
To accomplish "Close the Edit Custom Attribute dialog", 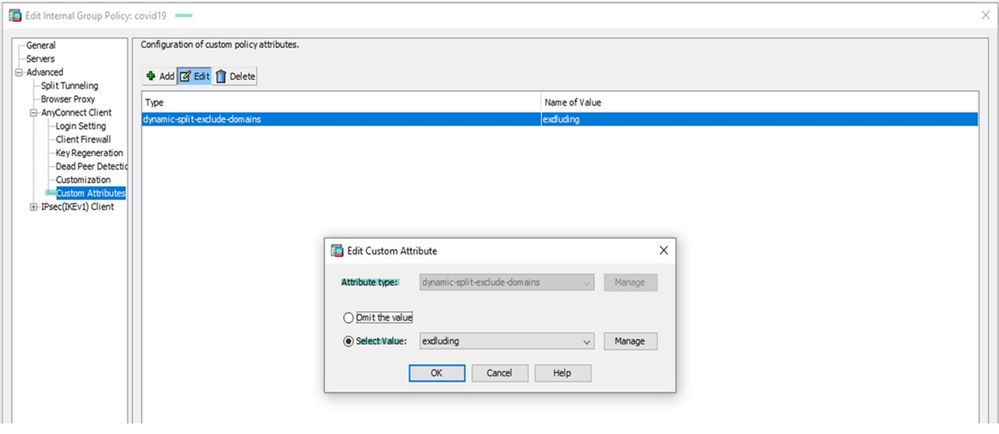I will click(x=663, y=250).
